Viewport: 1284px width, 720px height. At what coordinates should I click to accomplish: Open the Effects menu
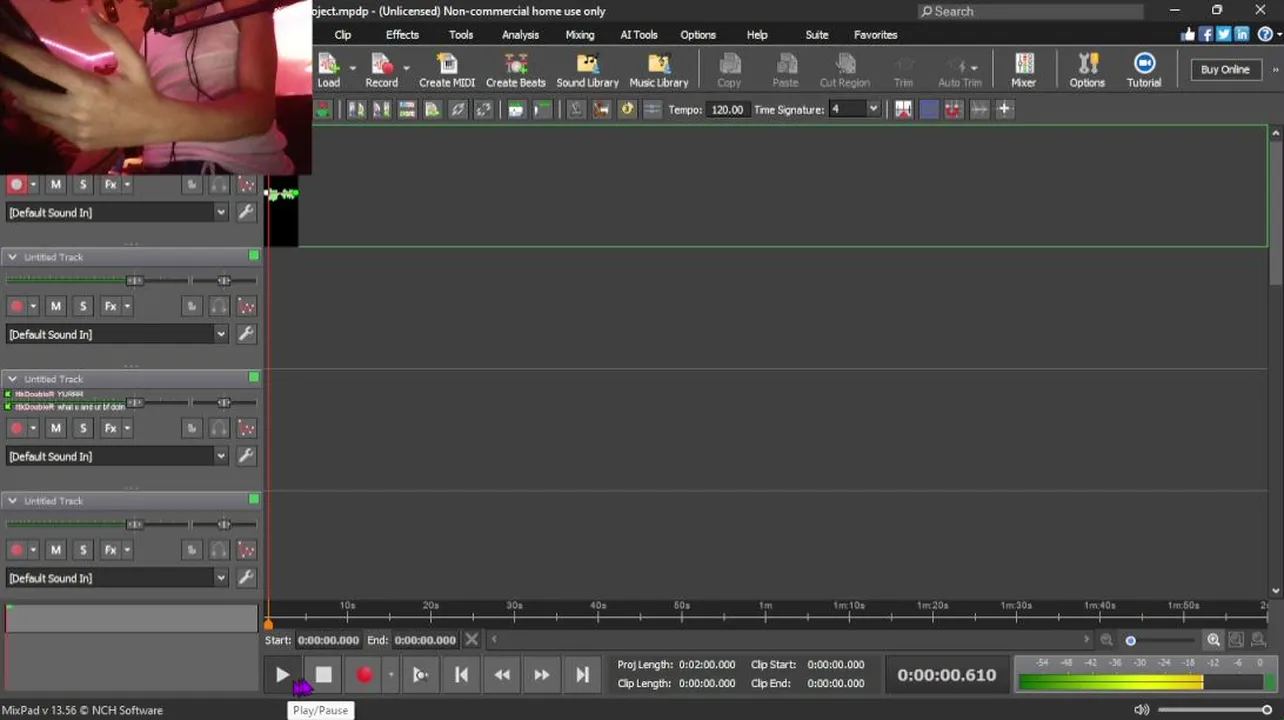(x=402, y=35)
